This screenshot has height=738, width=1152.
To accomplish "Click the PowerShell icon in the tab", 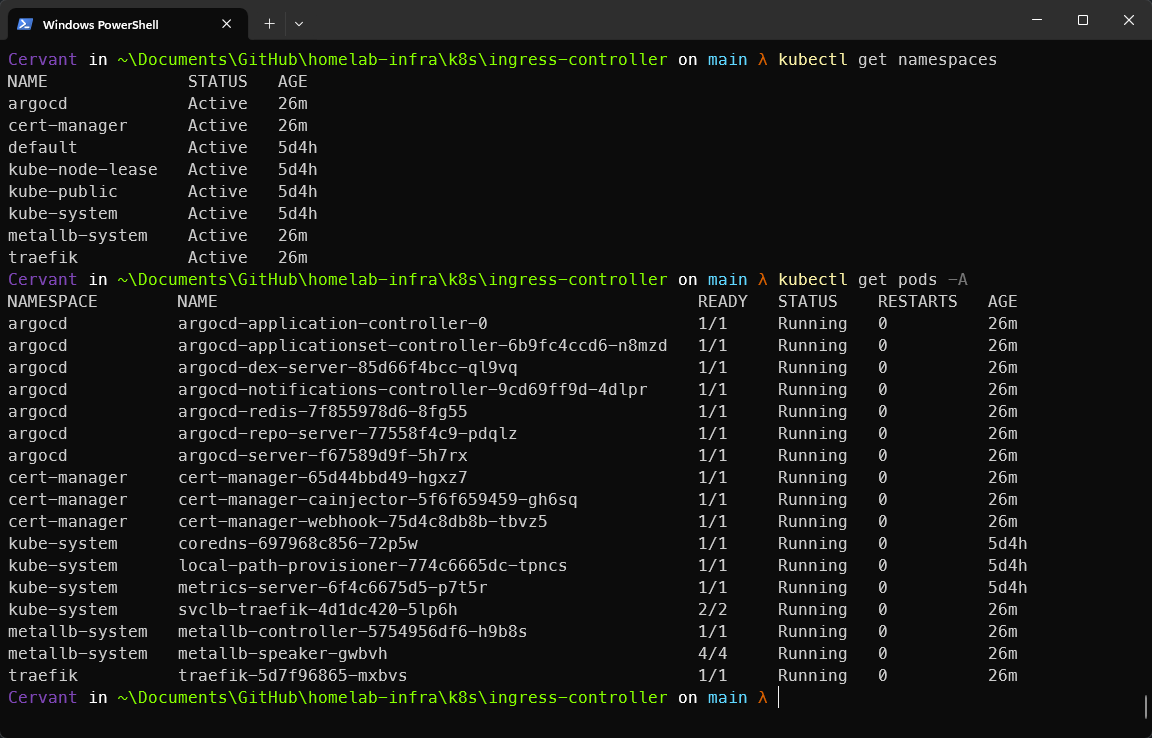I will 25,24.
